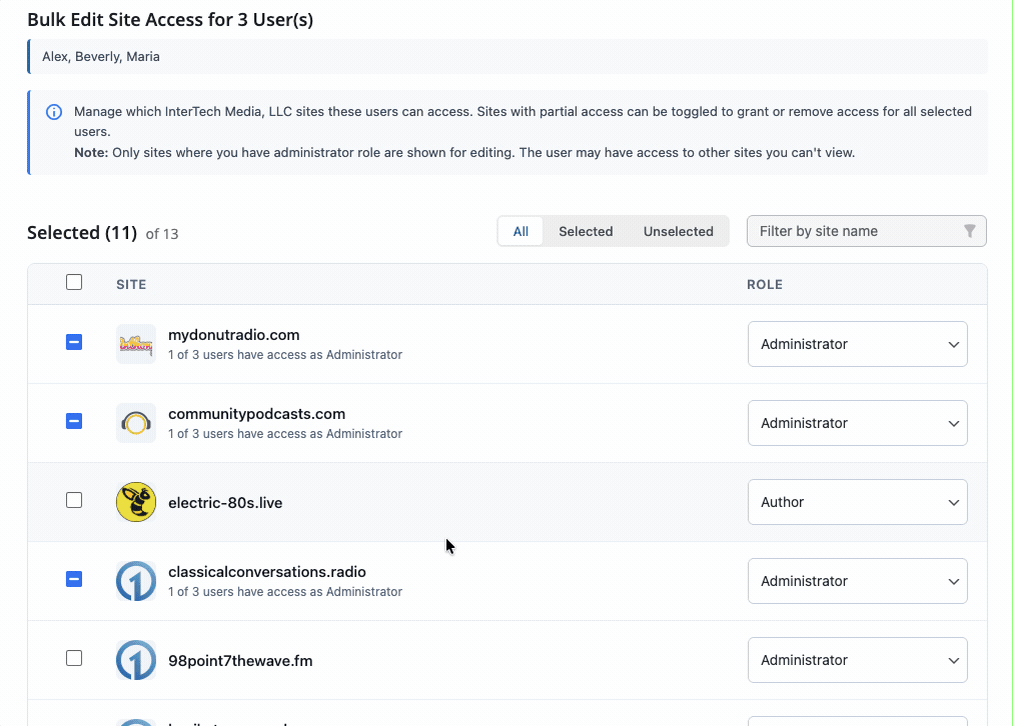1013x726 pixels.
Task: Click the communitypodcasts.com headphones logo
Action: (136, 423)
